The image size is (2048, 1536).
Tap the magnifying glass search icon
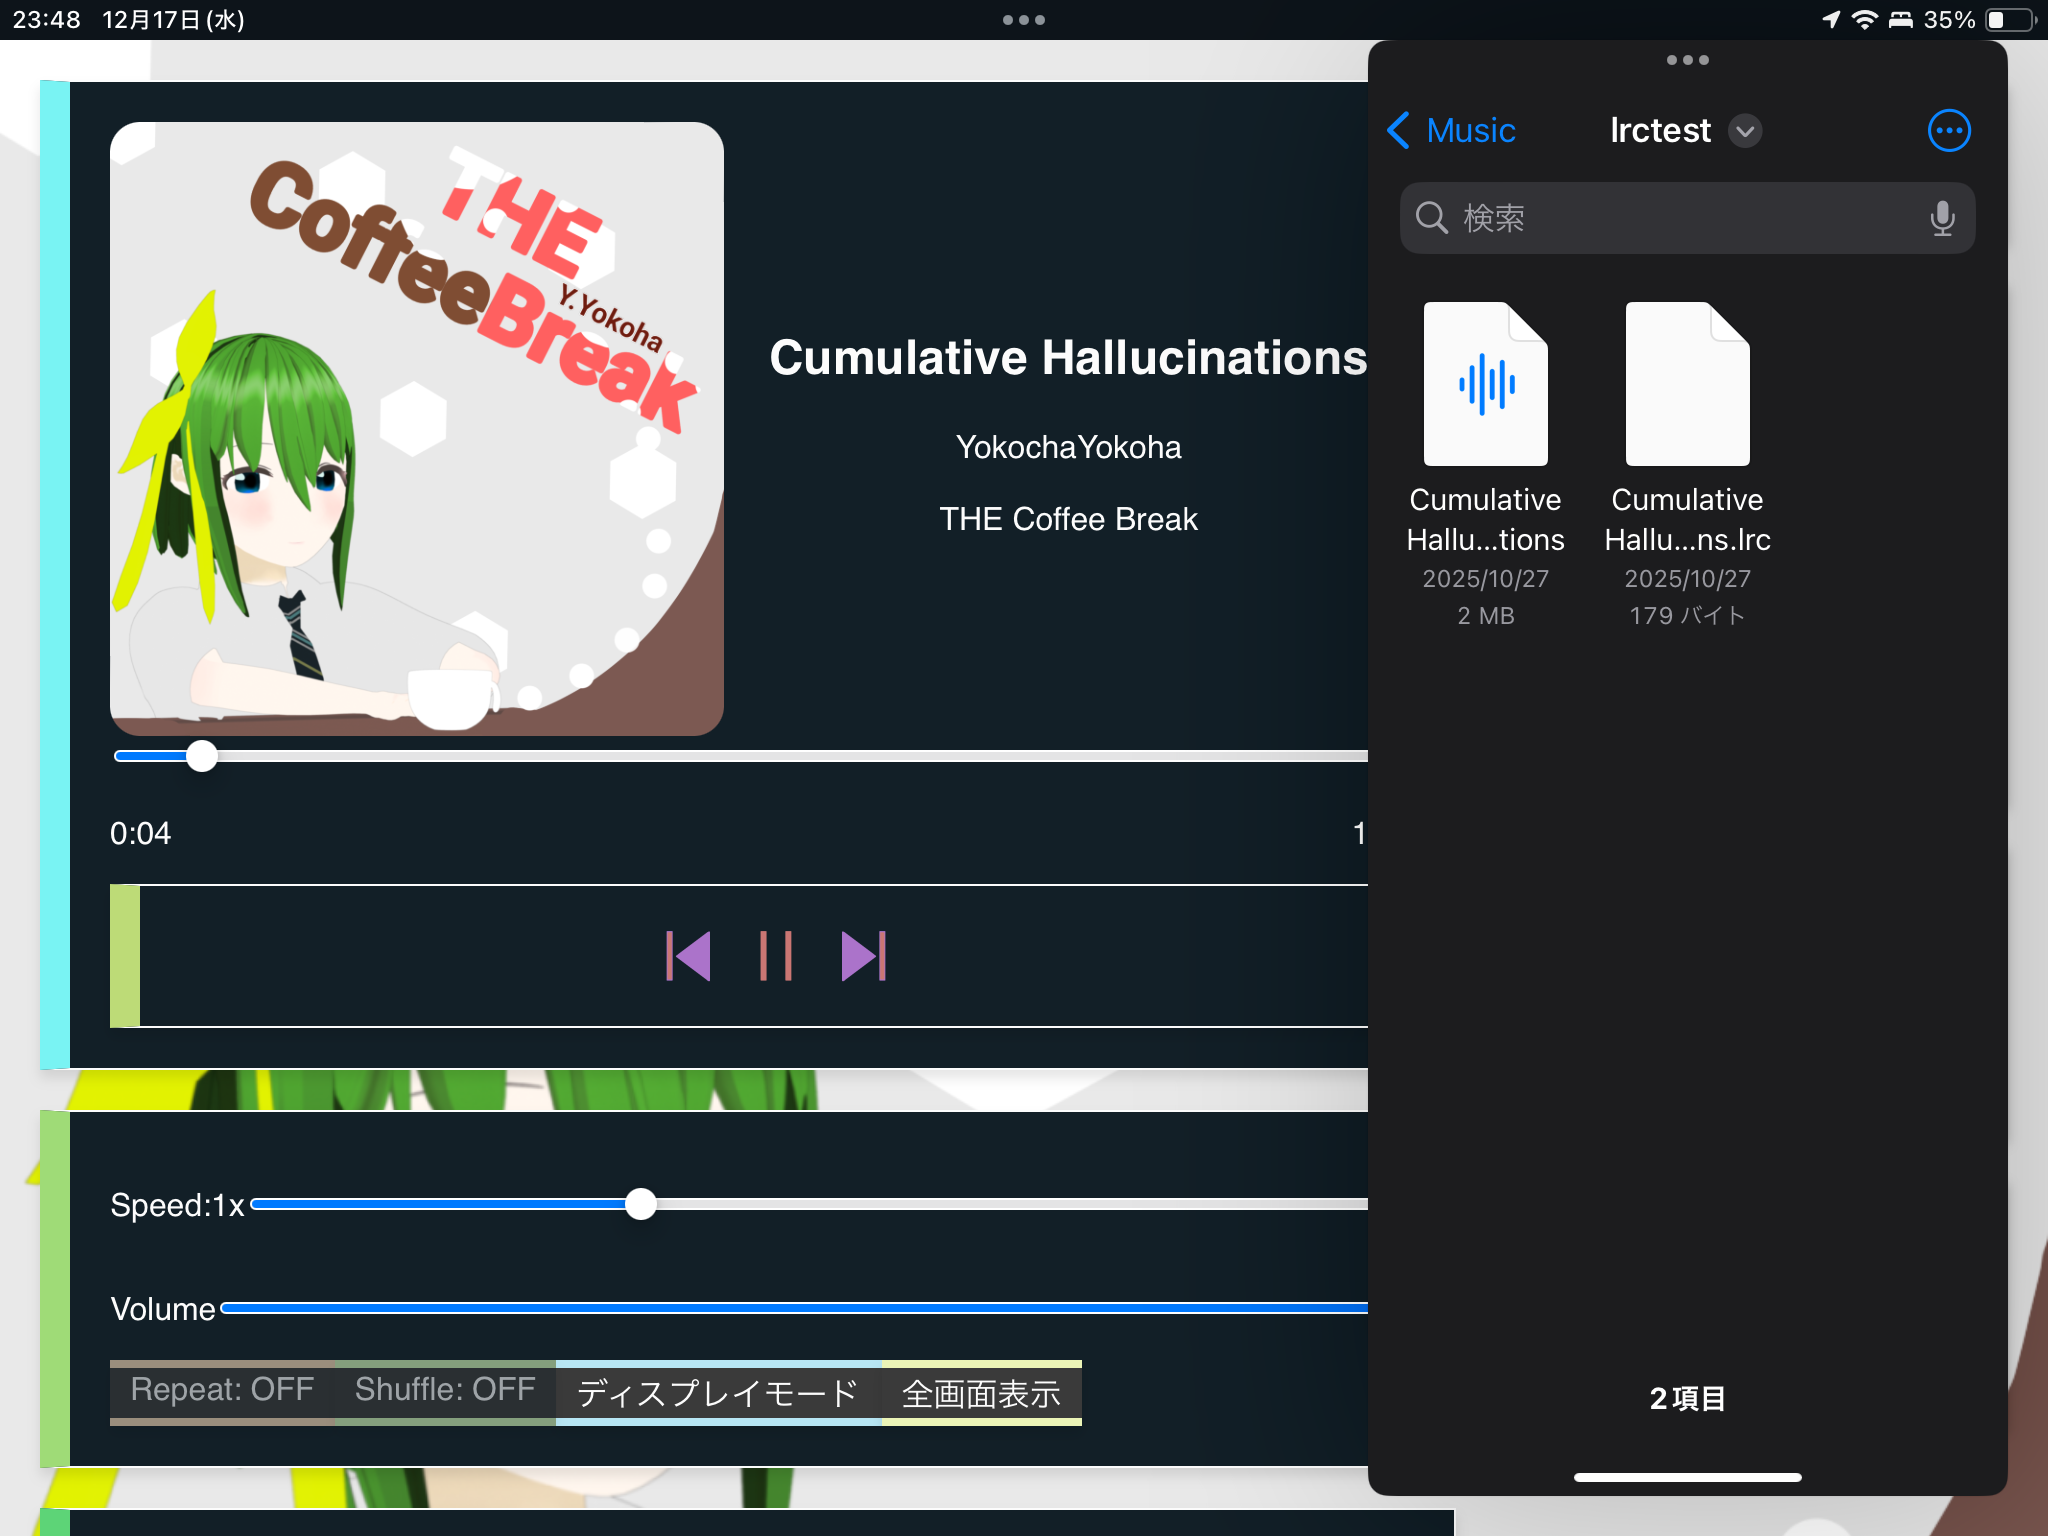coord(1432,218)
